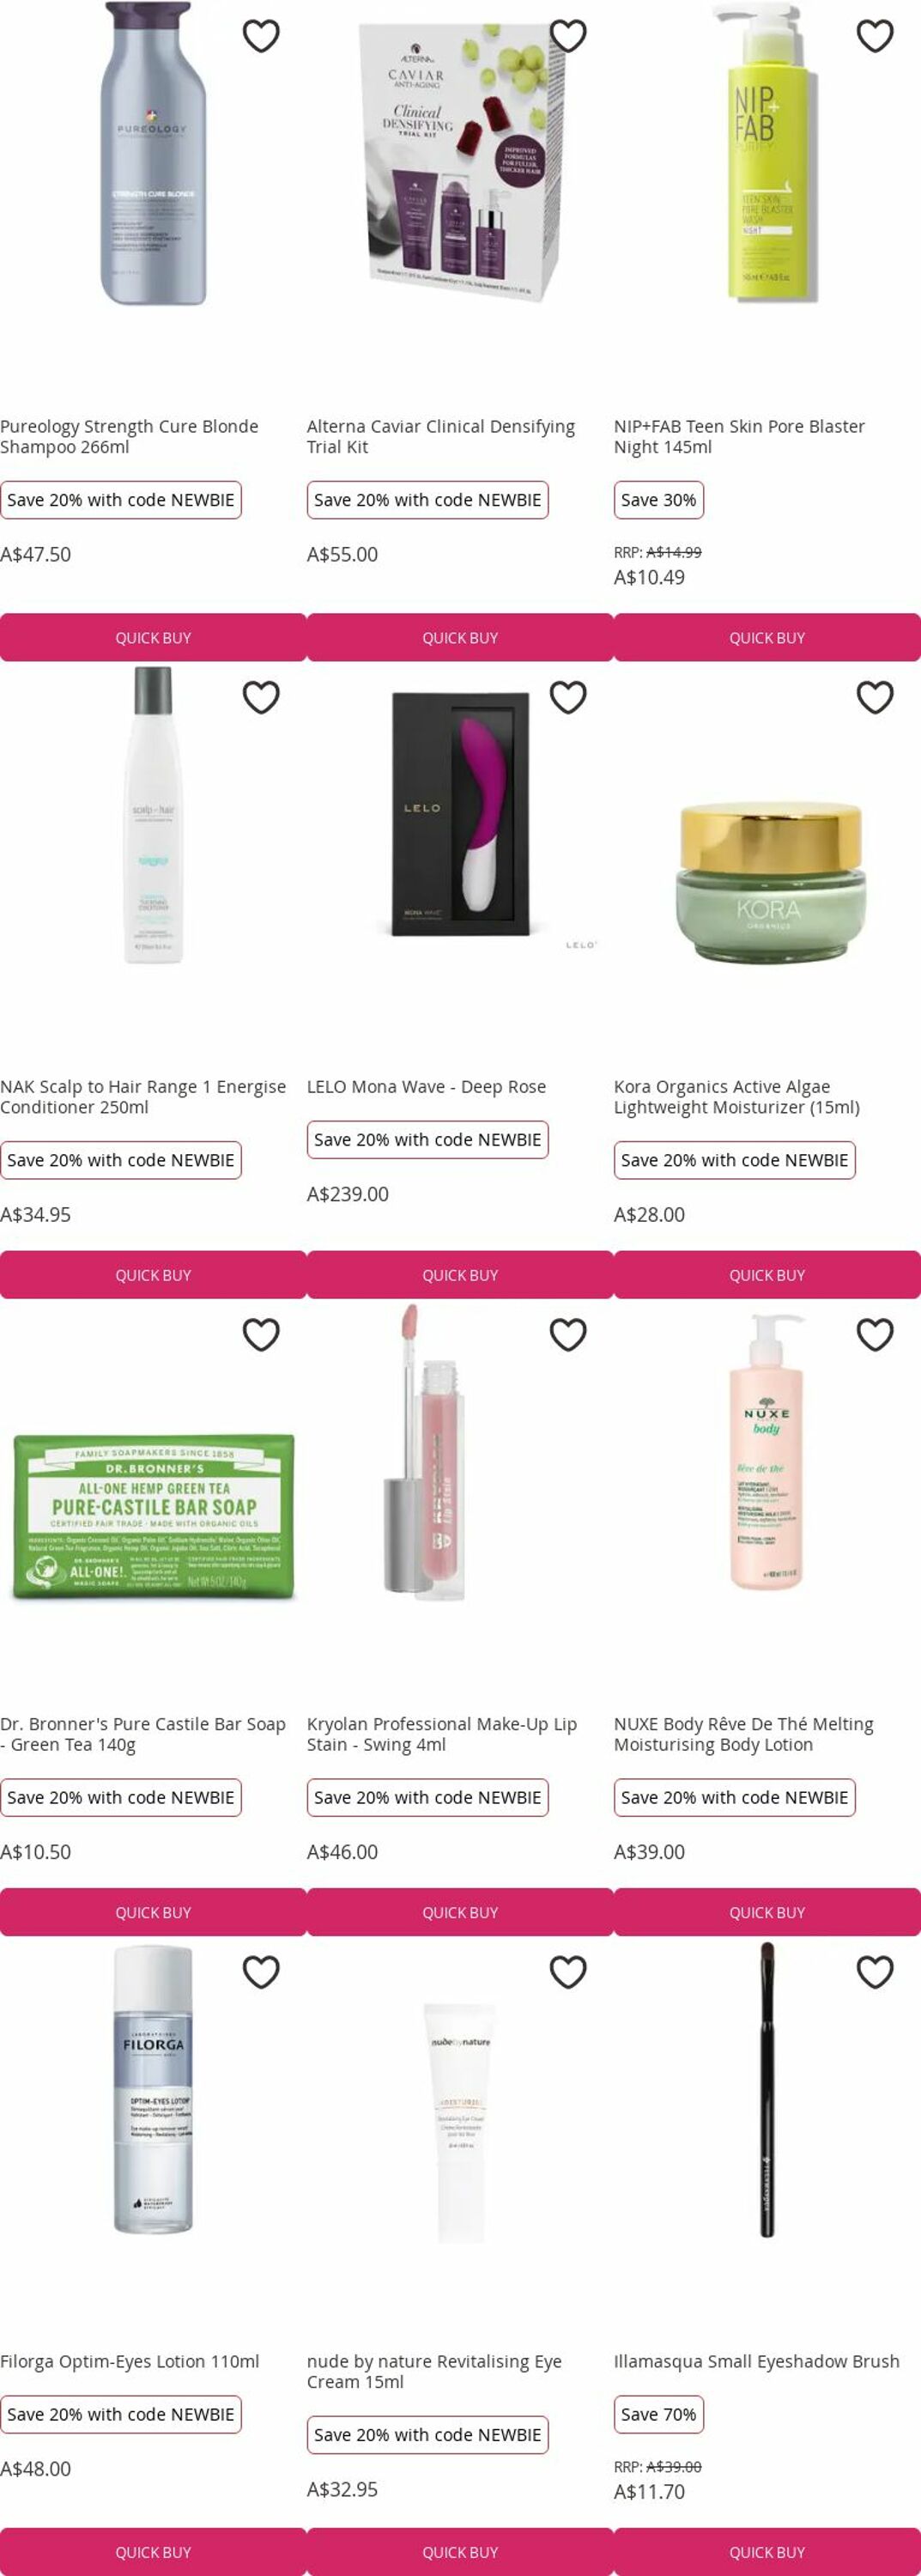Screen dimensions: 921x2576
Task: Wishlist the Illamasqua Small Eyeshadow Brush
Action: [875, 1971]
